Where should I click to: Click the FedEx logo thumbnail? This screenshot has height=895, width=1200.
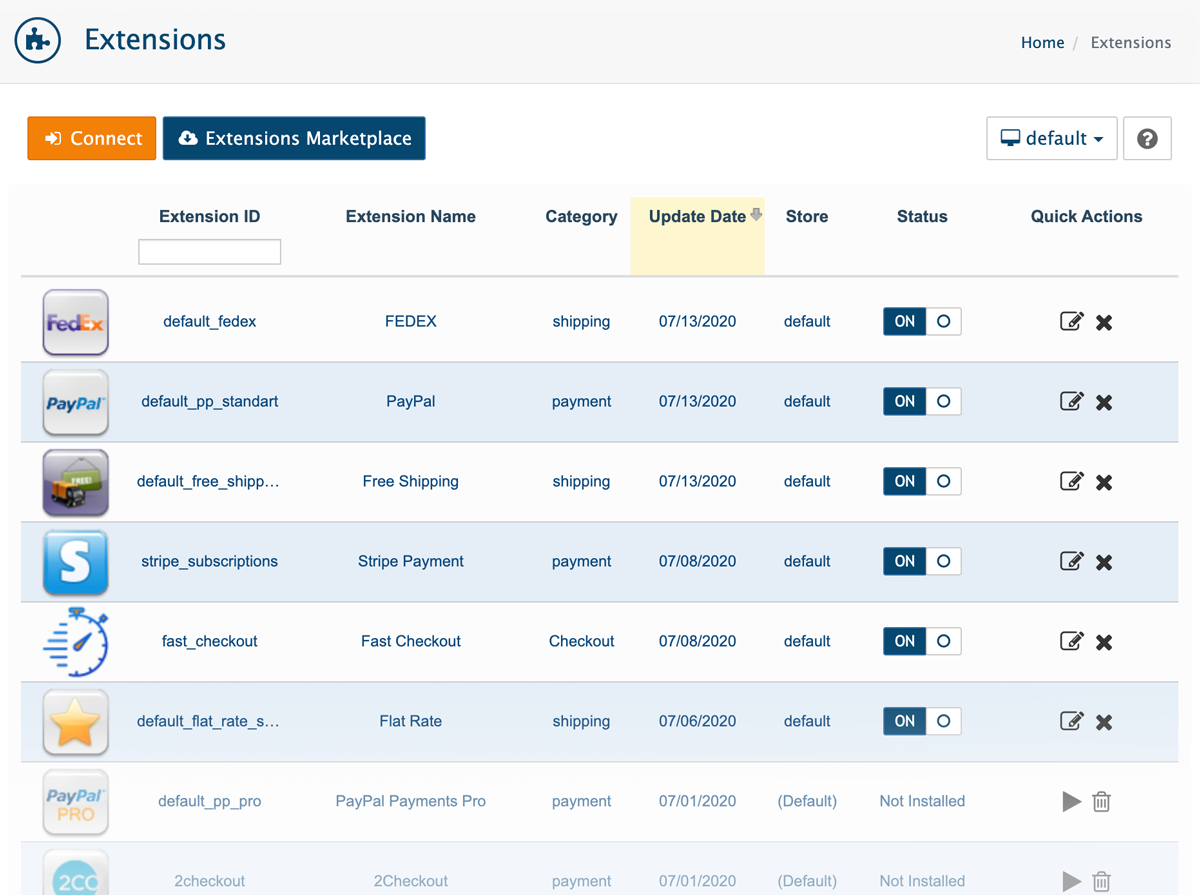point(76,322)
